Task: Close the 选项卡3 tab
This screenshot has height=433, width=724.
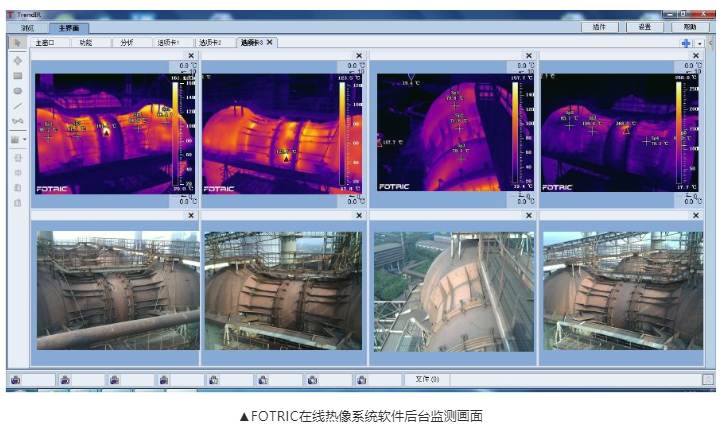Action: (270, 43)
